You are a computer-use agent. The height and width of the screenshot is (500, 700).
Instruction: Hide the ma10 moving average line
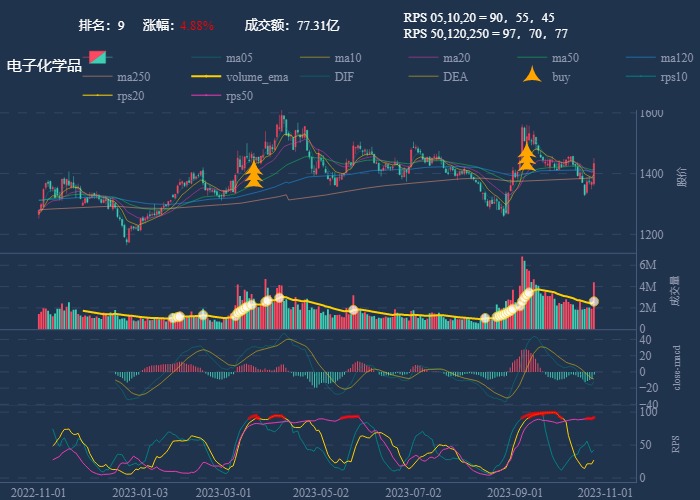[x=347, y=58]
